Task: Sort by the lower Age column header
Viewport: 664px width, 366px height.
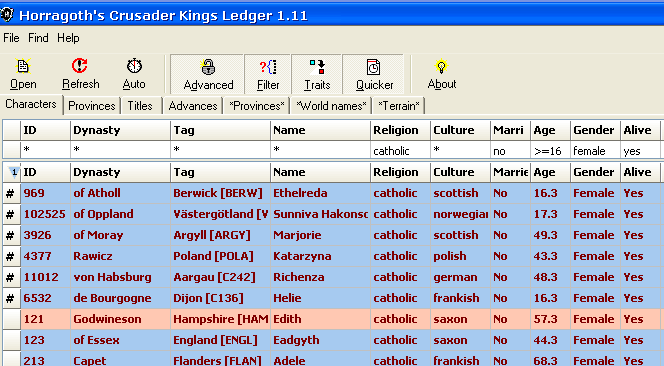Action: 551,172
